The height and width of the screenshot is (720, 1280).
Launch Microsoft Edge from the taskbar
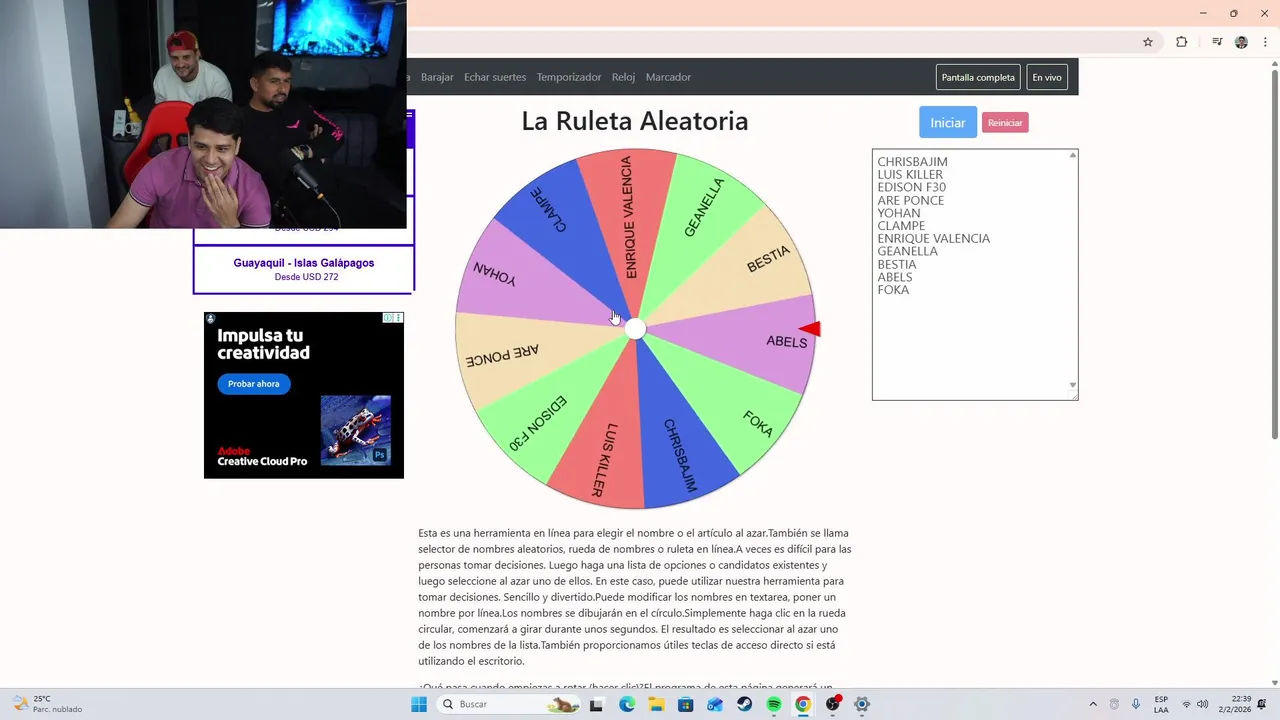pyautogui.click(x=627, y=704)
